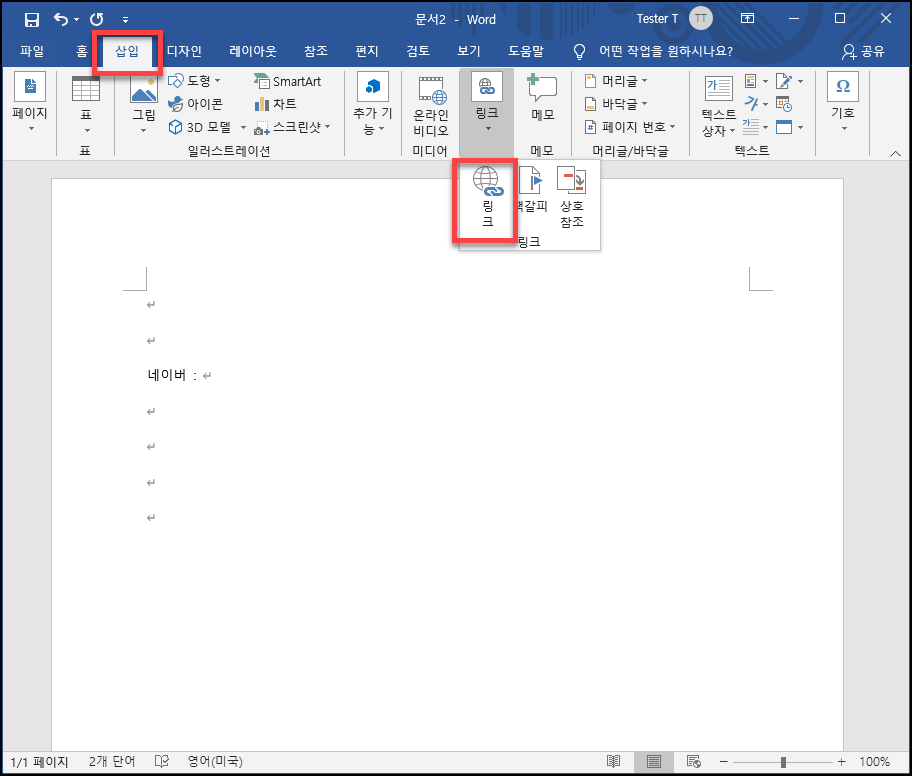The height and width of the screenshot is (776, 912).
Task: Switch to Read Mode view
Action: pos(614,761)
